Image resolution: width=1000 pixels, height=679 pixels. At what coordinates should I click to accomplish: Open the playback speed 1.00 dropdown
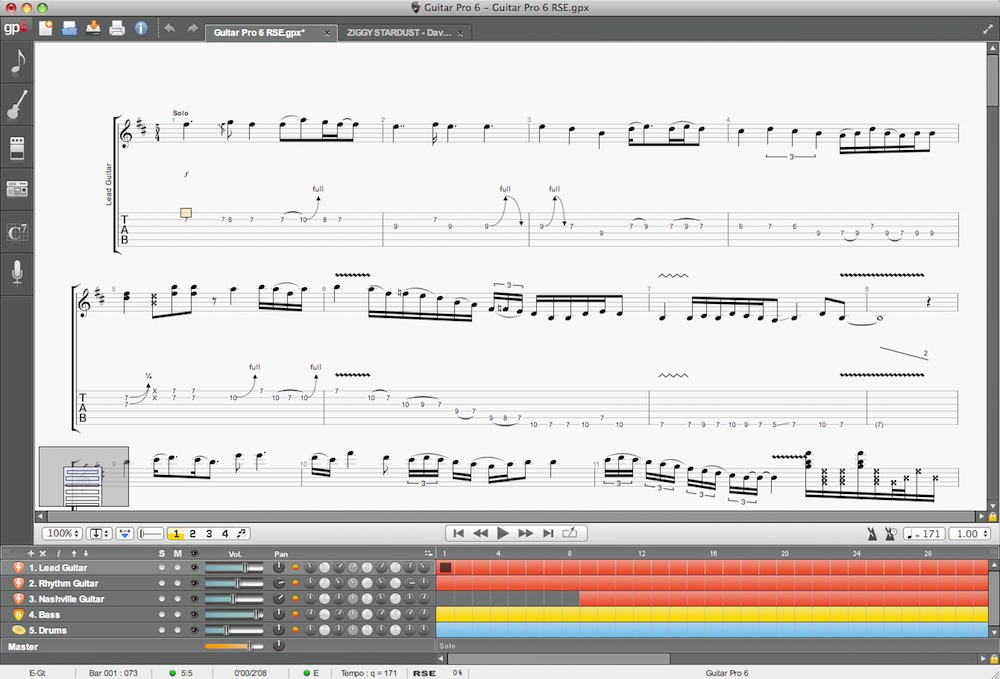pos(969,534)
